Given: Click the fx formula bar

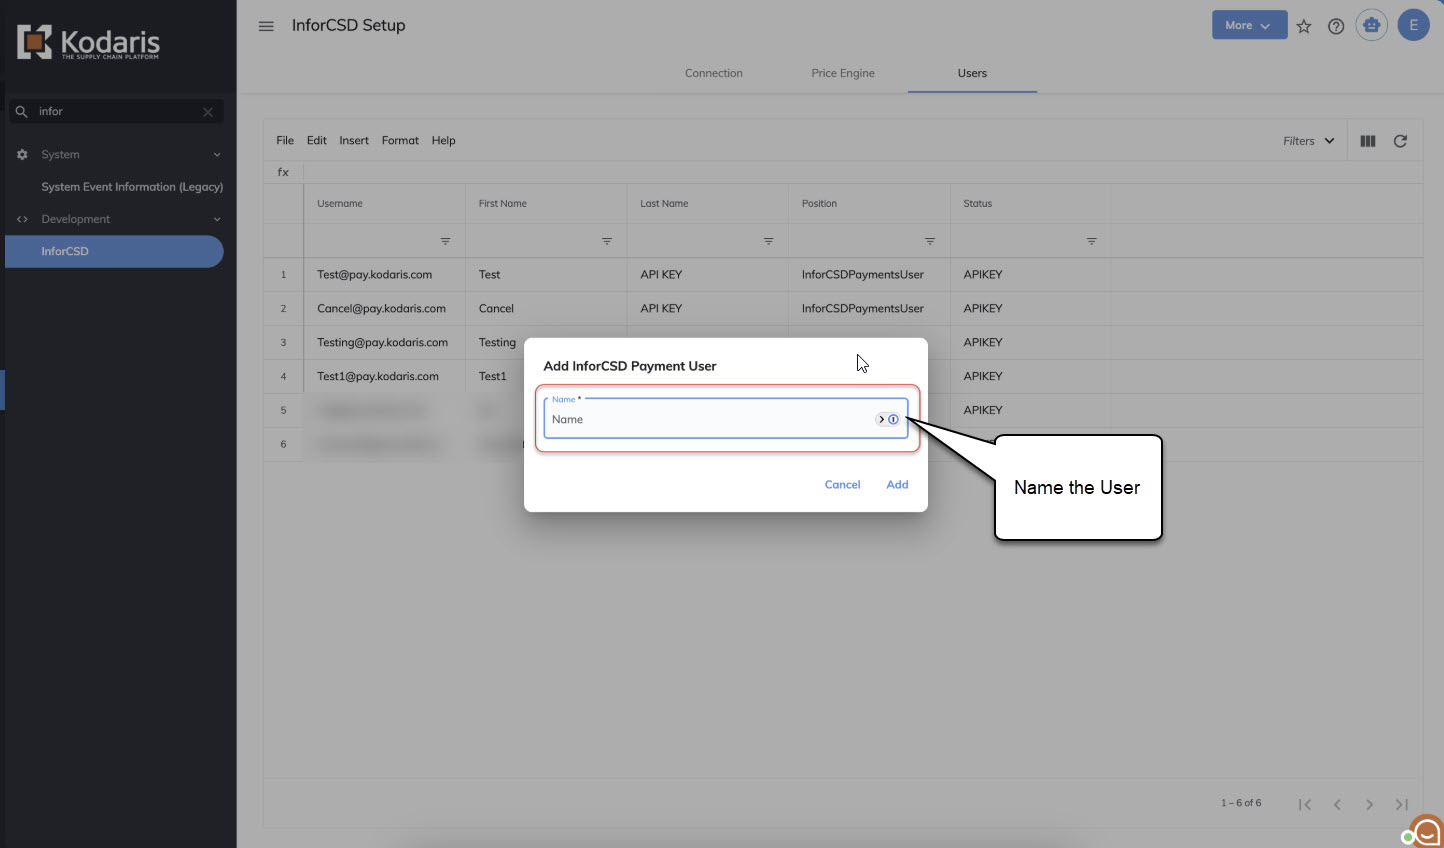Looking at the screenshot, I should (x=862, y=172).
